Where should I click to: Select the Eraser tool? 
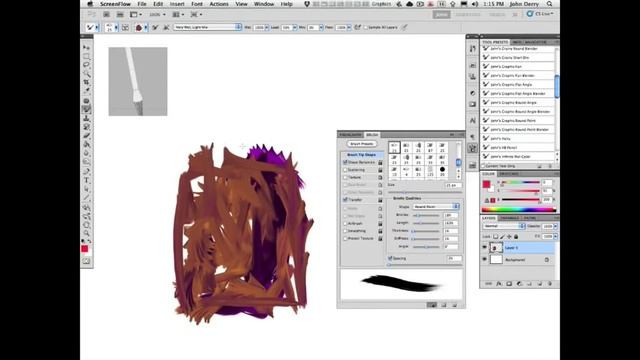[87, 136]
